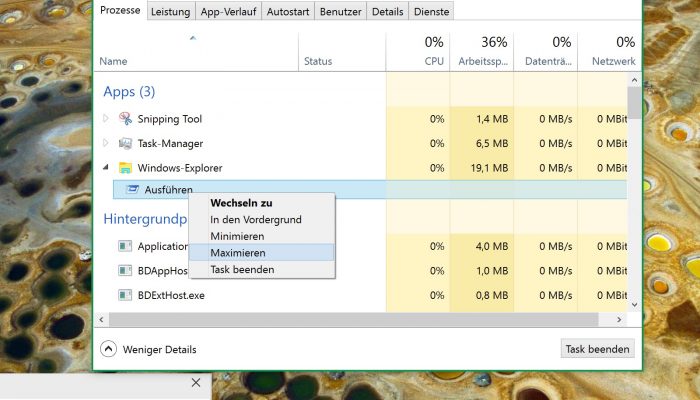The width and height of the screenshot is (700, 400).
Task: Switch to the Prozesse tab
Action: tap(120, 10)
